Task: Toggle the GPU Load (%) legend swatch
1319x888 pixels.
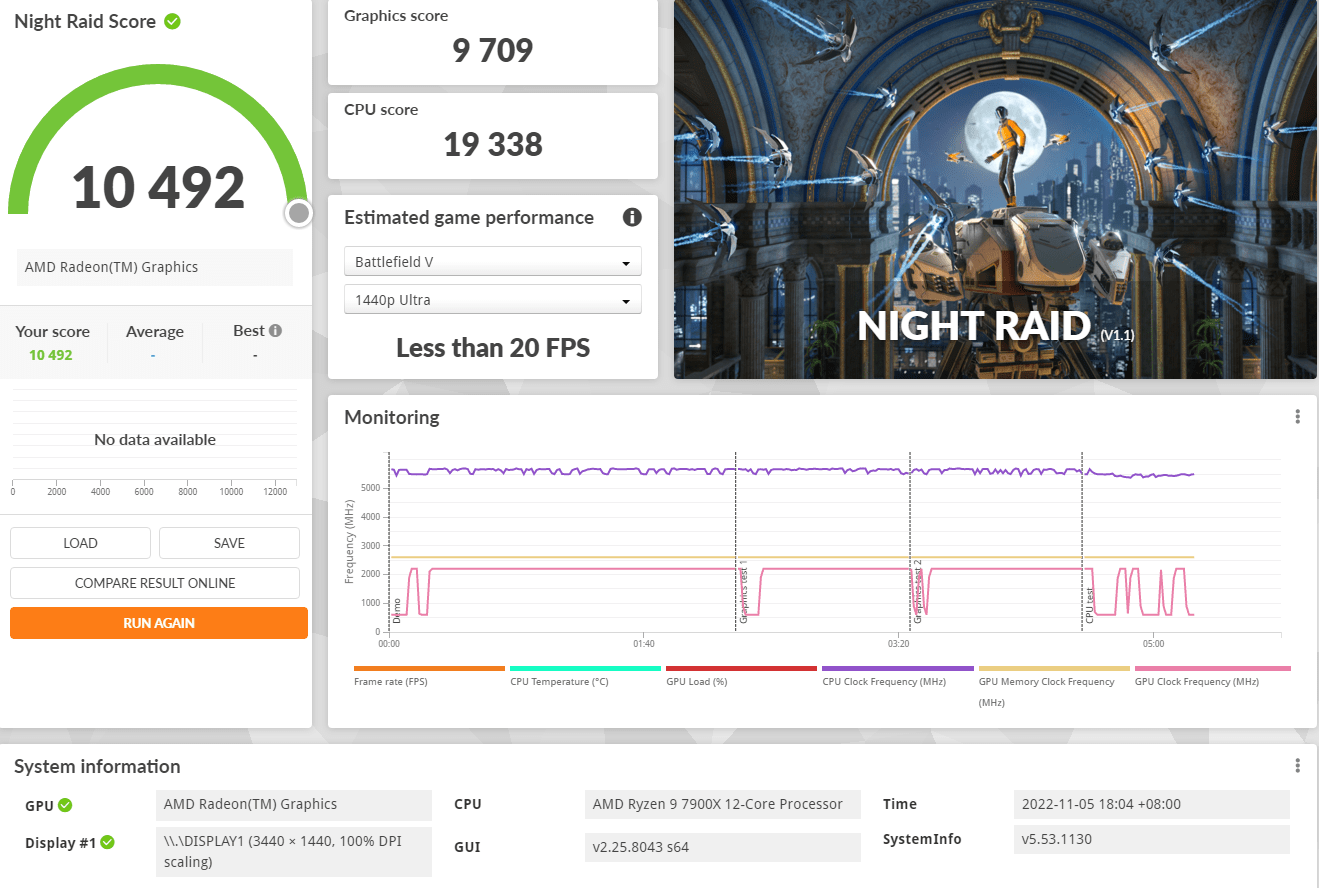Action: [742, 668]
